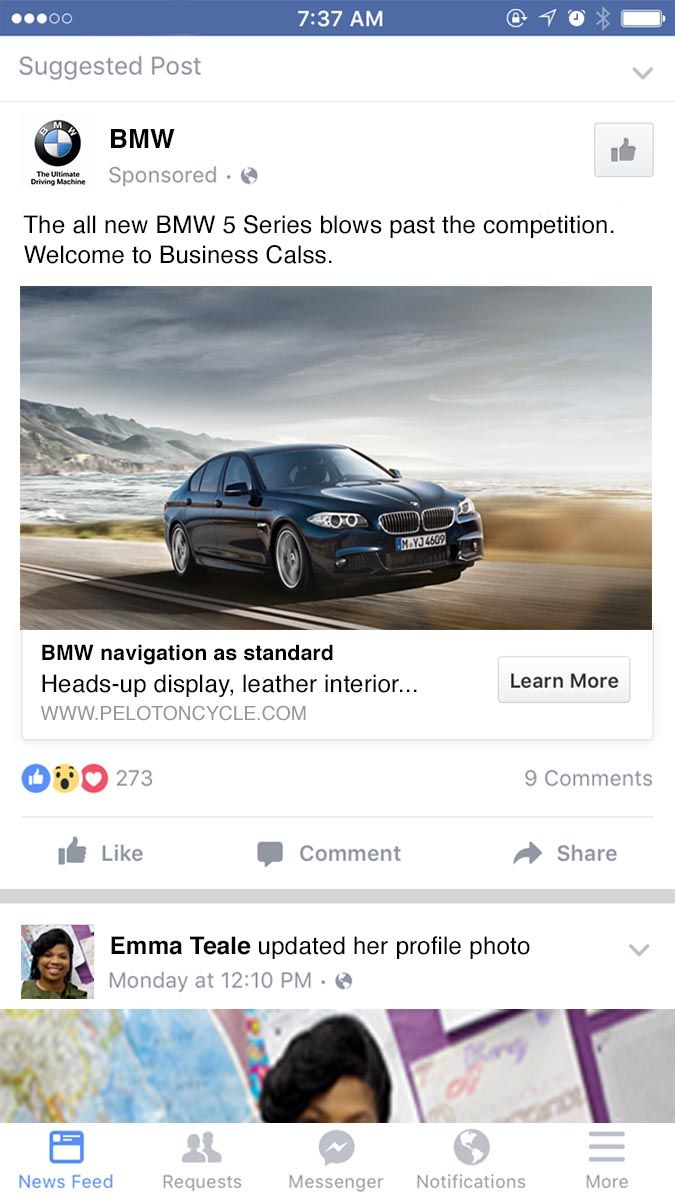View the reaction emojis on BMW post
Viewport: 675px width, 1195px height.
pyautogui.click(x=65, y=778)
